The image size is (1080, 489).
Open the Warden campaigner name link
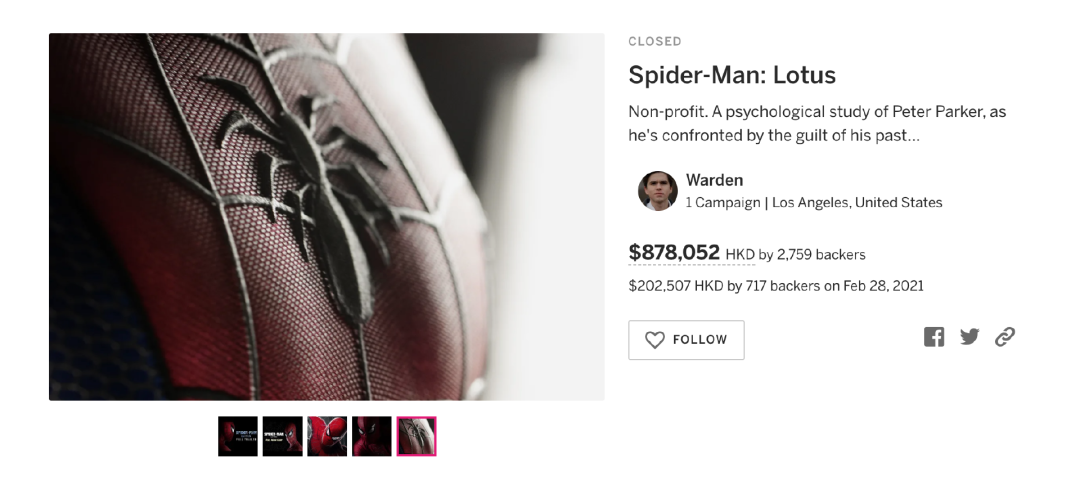[714, 181]
